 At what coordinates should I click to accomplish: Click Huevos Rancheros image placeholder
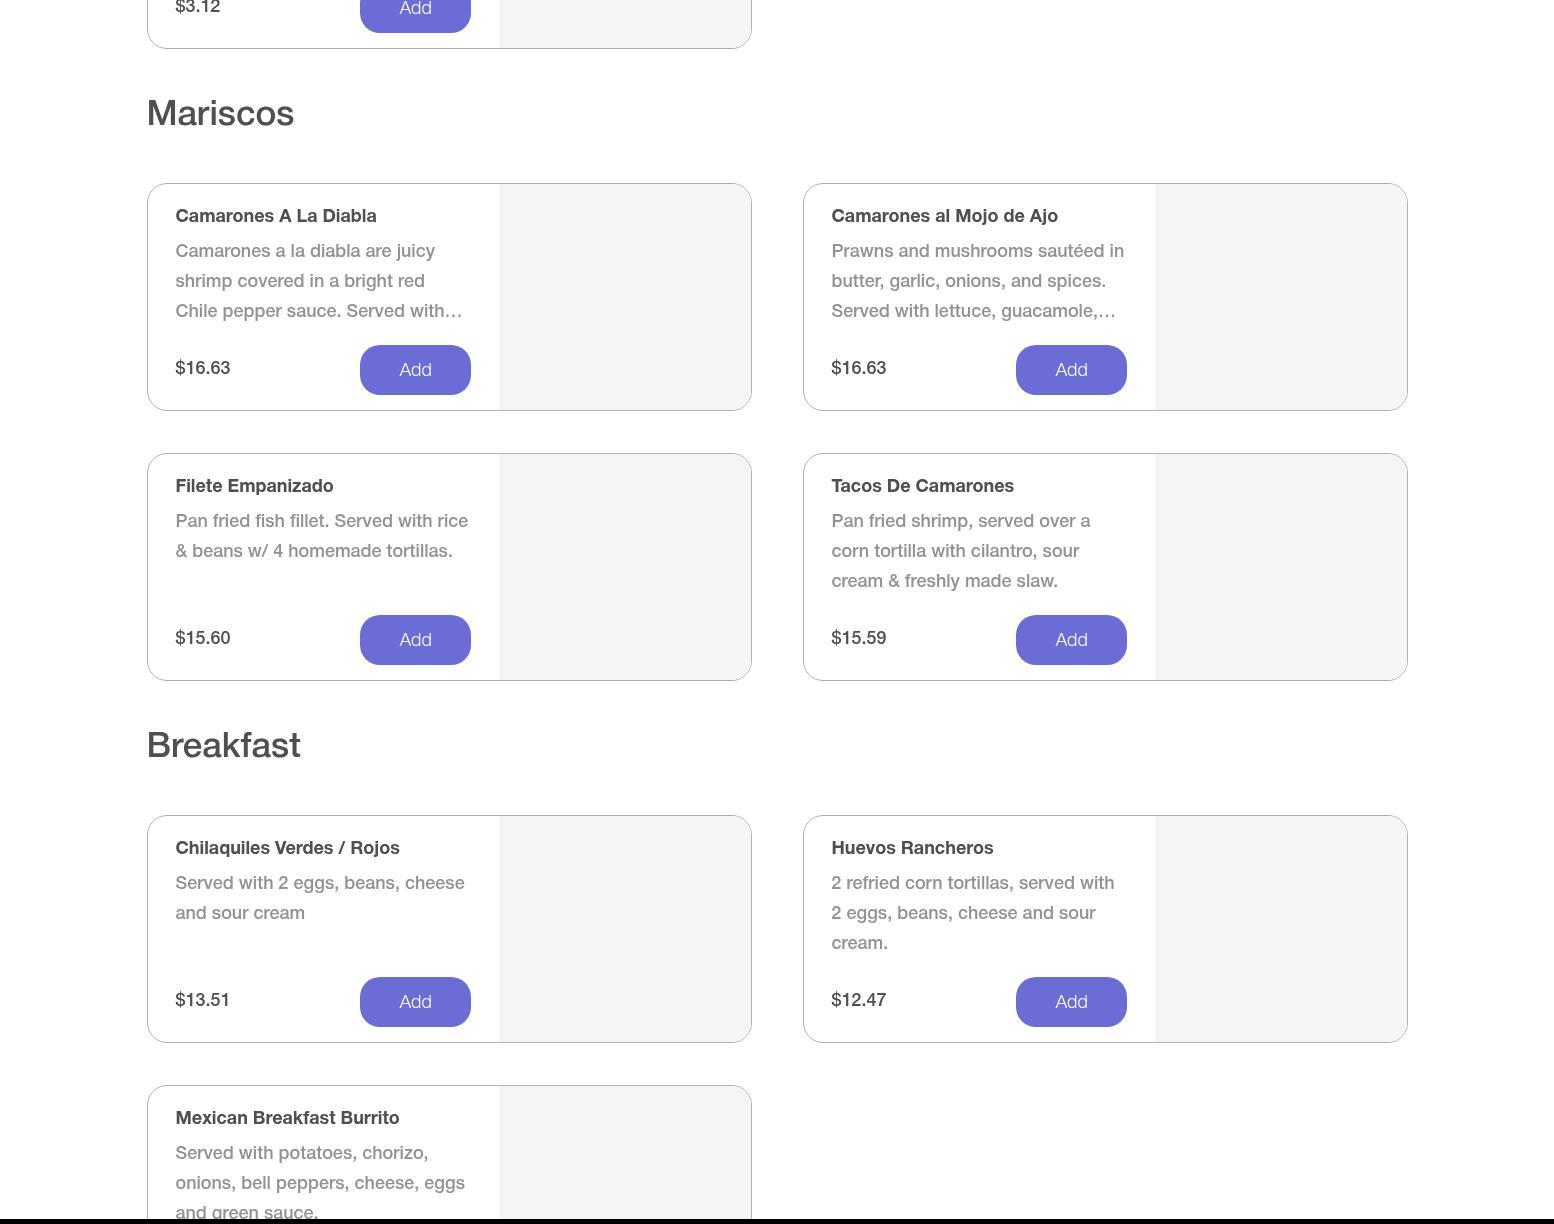tap(1281, 929)
